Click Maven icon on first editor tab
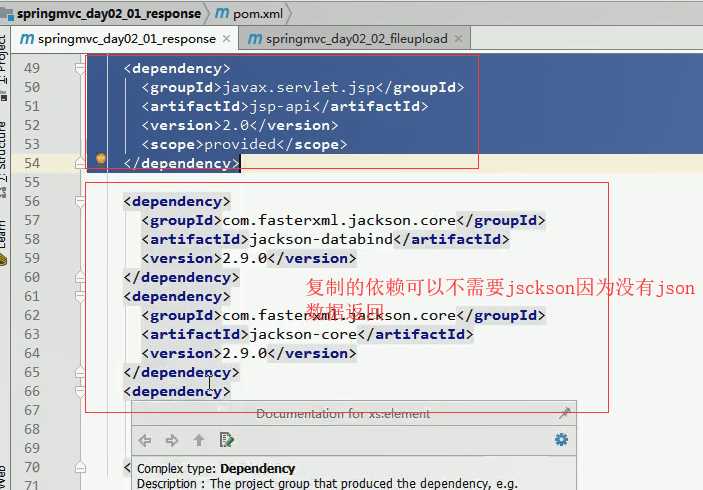 tap(27, 39)
